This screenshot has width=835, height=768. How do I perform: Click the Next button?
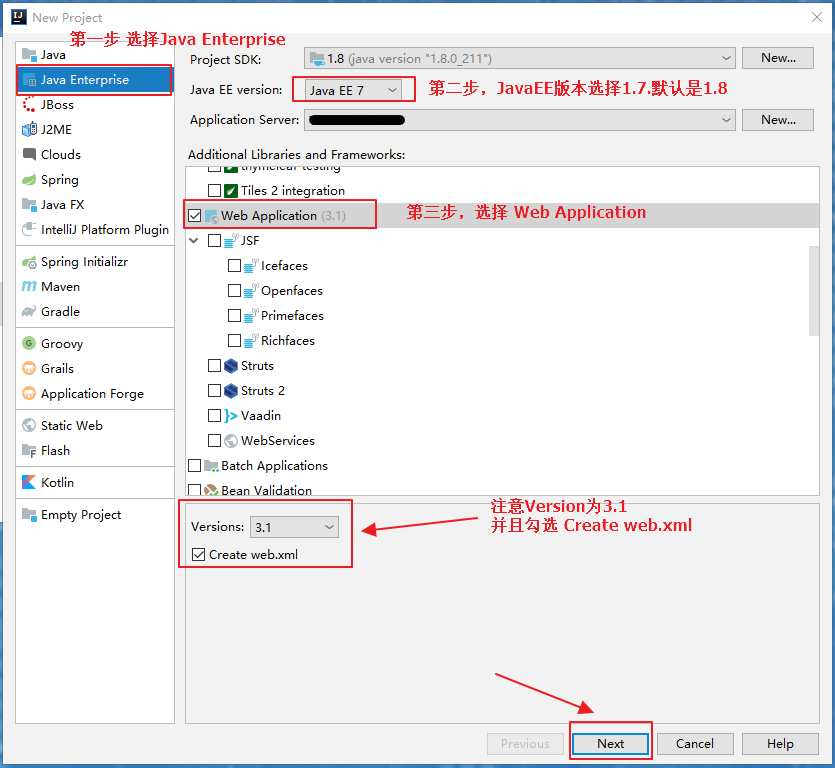pos(610,744)
